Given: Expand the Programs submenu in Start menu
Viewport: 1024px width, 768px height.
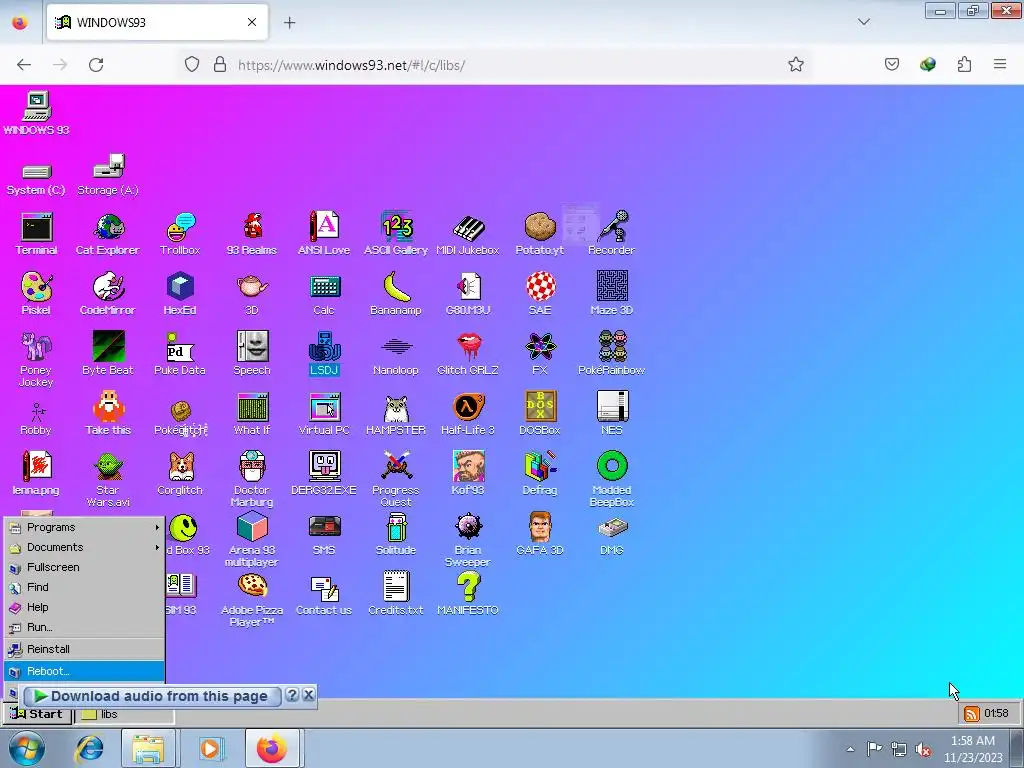Looking at the screenshot, I should 84,527.
